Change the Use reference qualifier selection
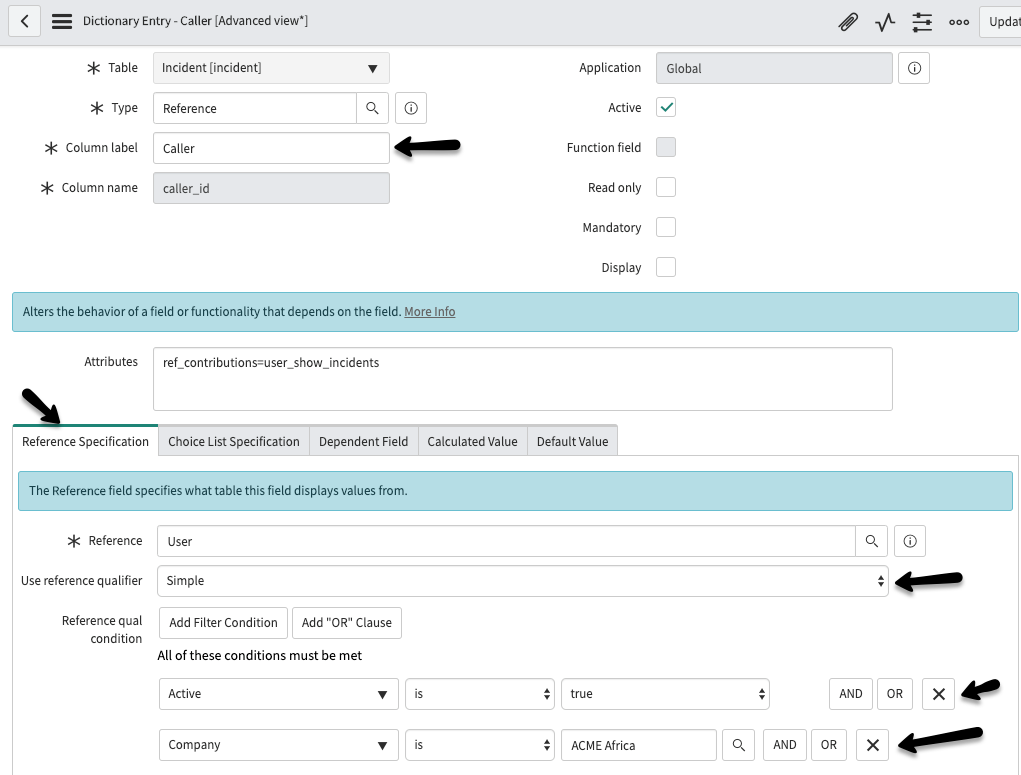 [x=521, y=580]
